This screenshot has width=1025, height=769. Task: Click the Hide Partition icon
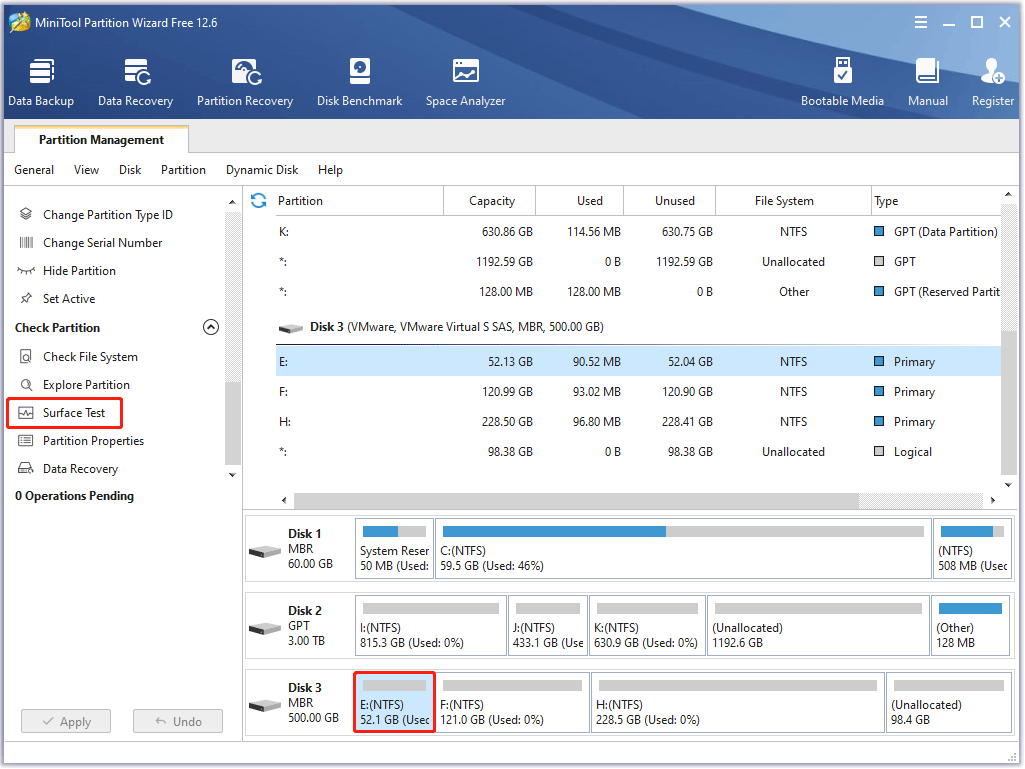pyautogui.click(x=26, y=271)
